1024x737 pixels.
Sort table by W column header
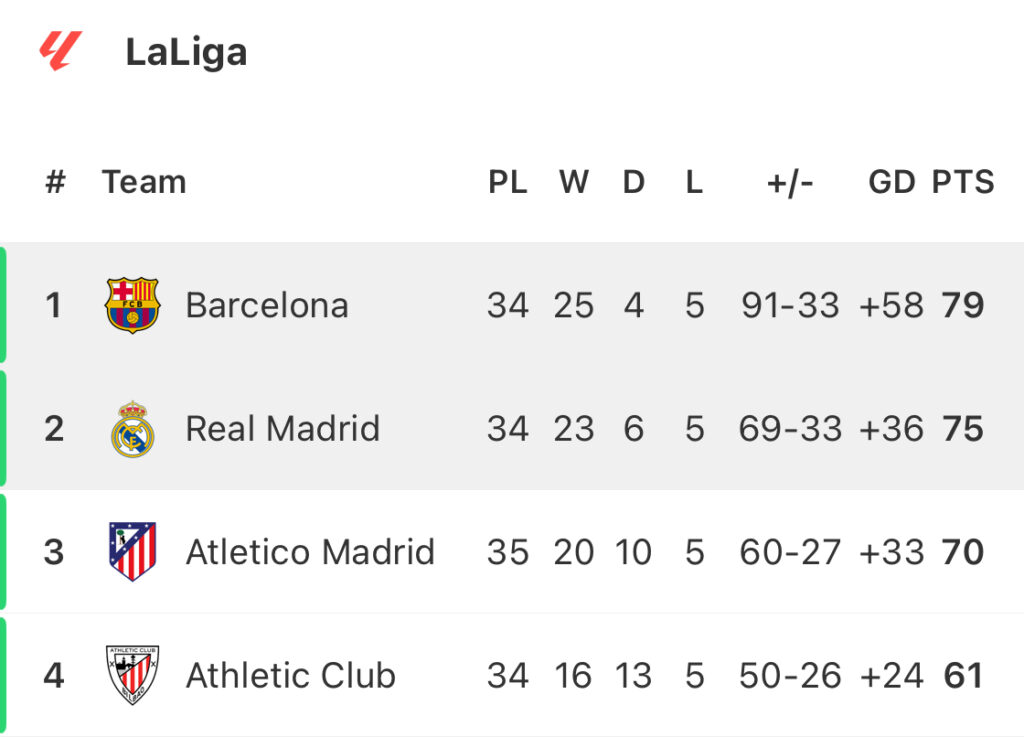pos(574,182)
